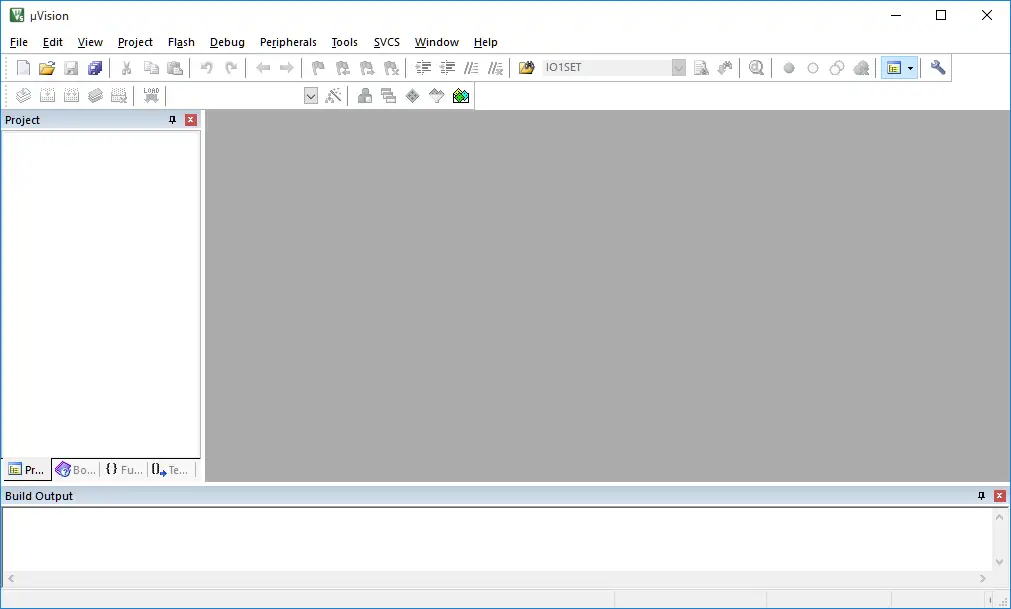Open the Edit menu

[x=53, y=42]
